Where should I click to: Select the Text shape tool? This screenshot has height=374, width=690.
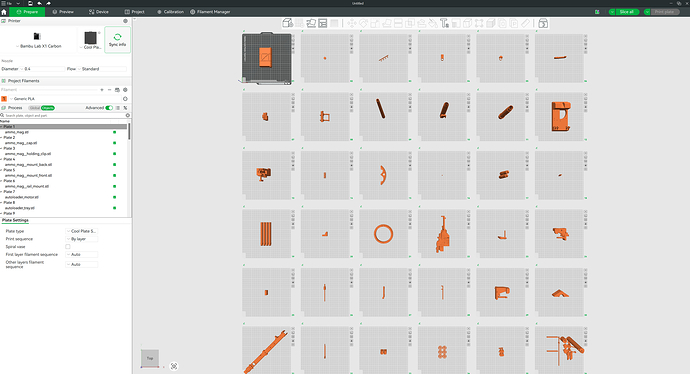(x=444, y=23)
